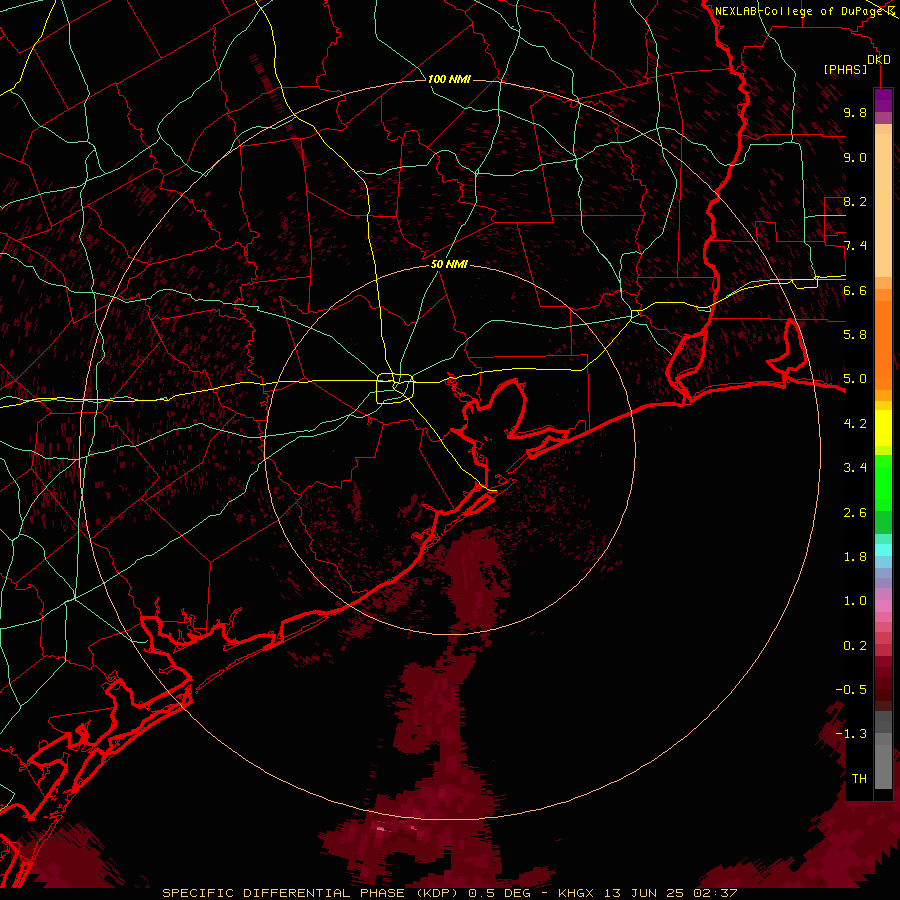Click the 0.2 color scale value
900x900 pixels.
855,646
